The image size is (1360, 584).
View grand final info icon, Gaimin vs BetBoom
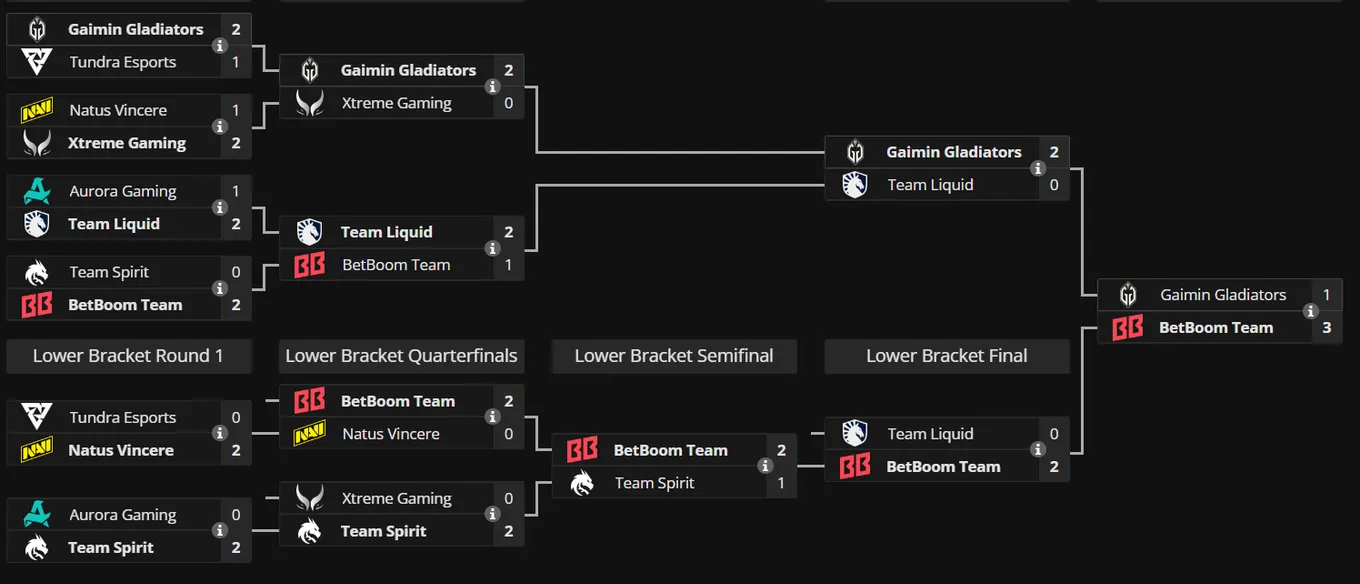(1311, 311)
